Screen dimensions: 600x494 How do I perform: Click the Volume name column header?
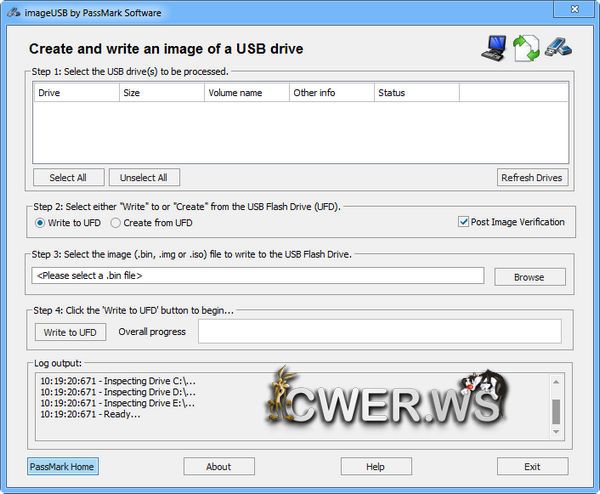click(x=245, y=92)
